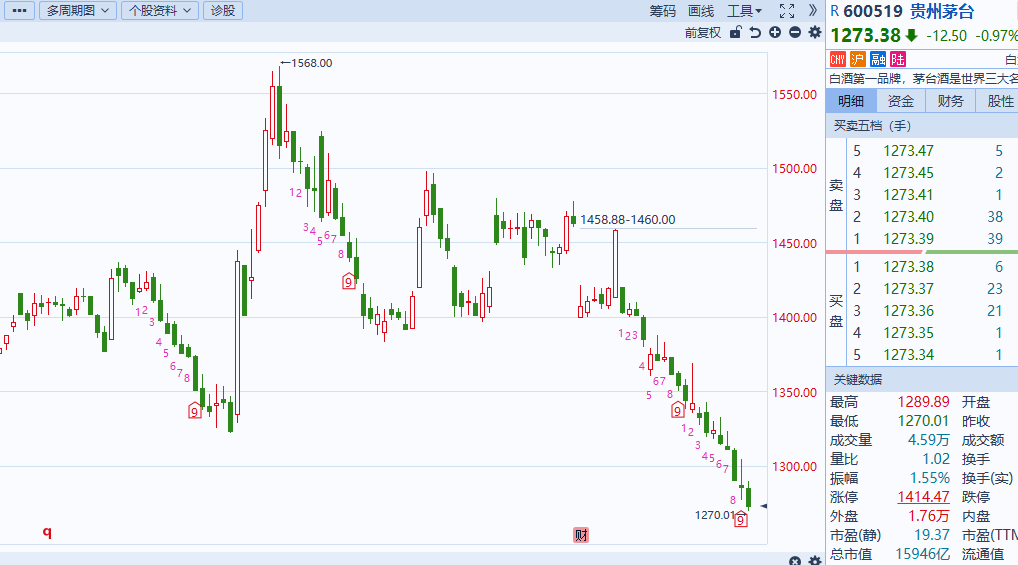The width and height of the screenshot is (1018, 565).
Task: Click the 1300.00 price axis label
Action: (x=794, y=466)
